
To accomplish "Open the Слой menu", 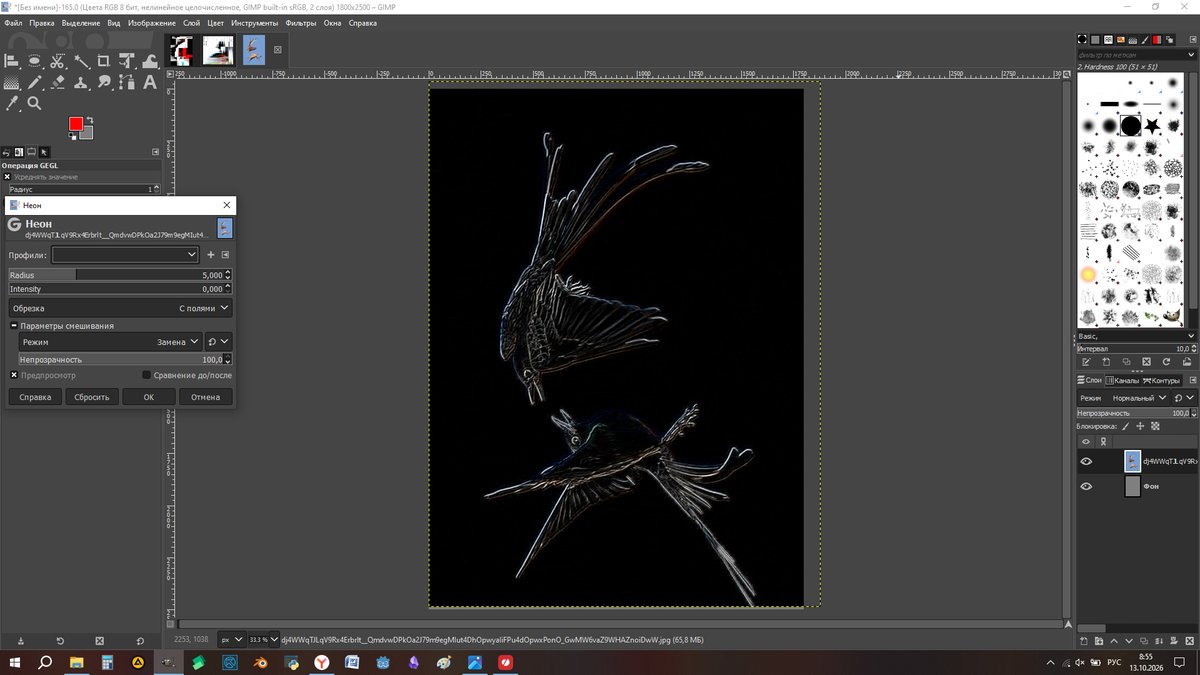I will coord(191,22).
